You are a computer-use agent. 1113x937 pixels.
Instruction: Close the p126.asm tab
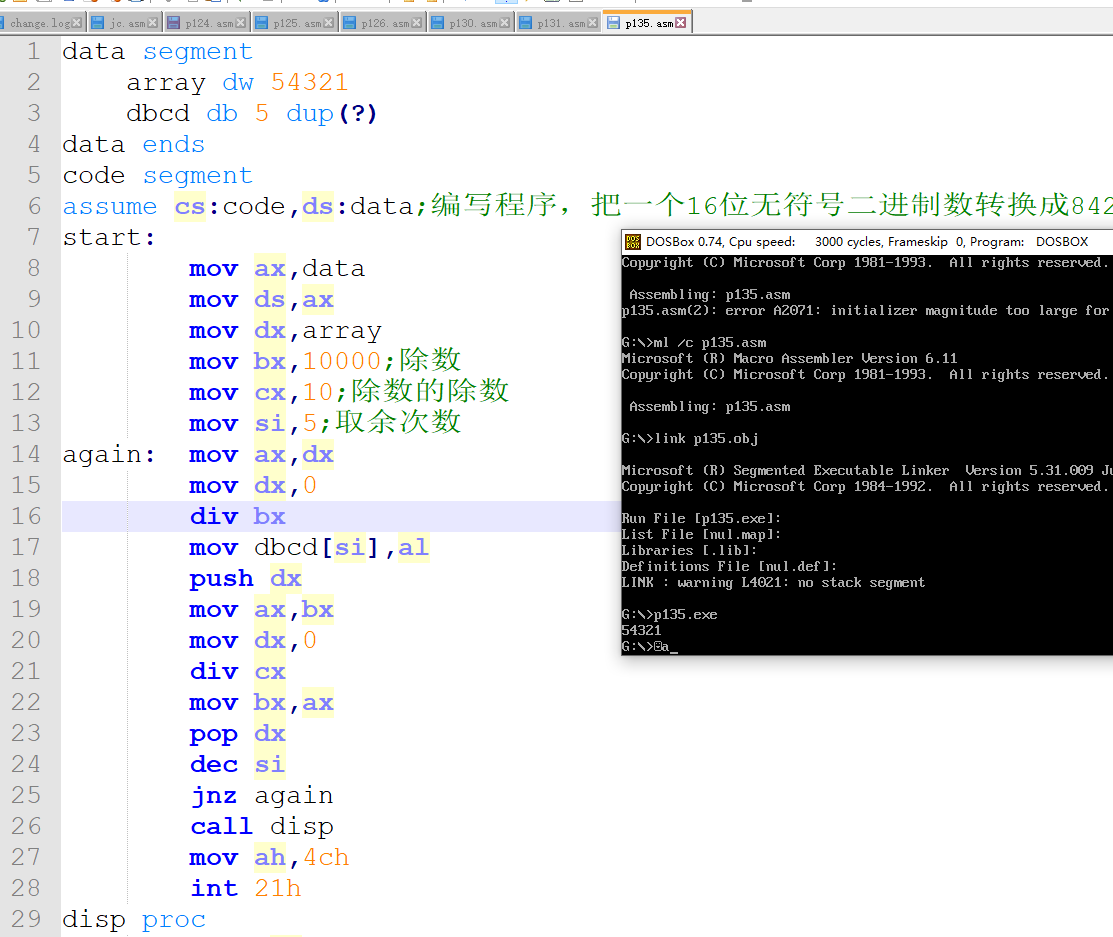coord(416,23)
